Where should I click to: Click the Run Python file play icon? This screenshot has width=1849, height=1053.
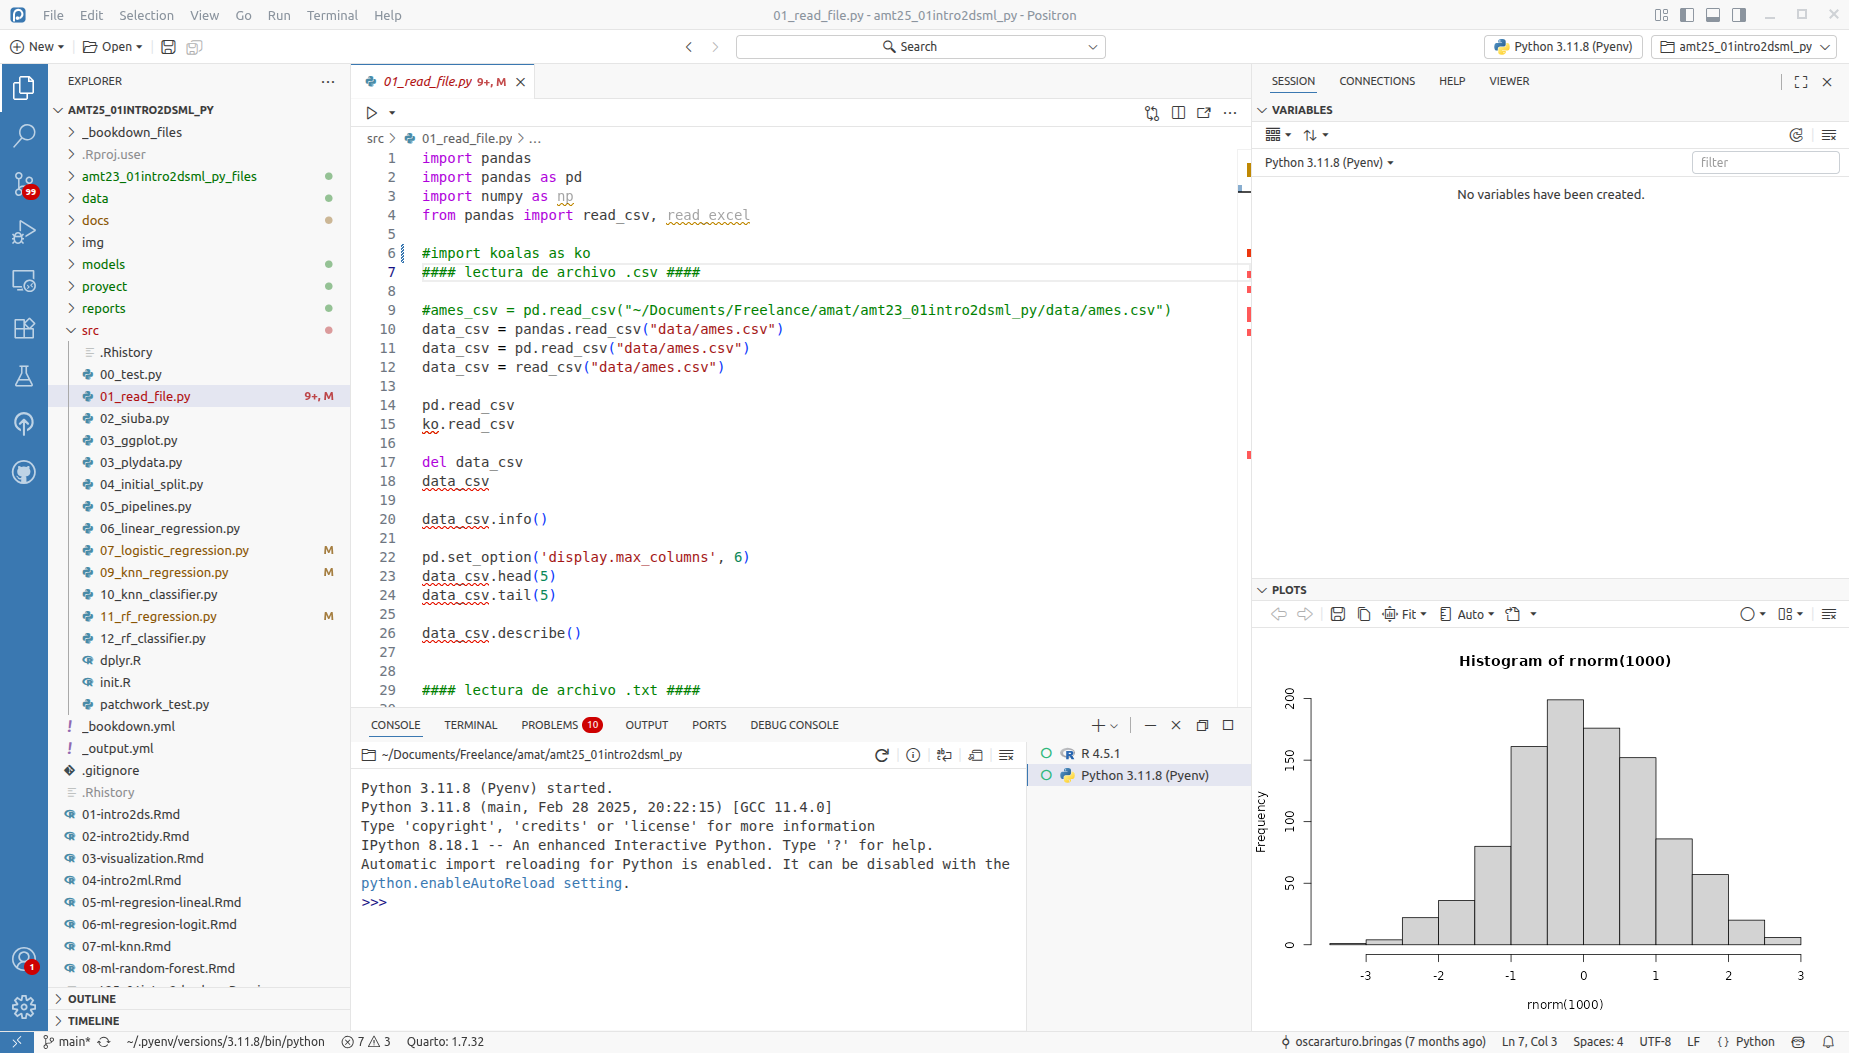[371, 113]
